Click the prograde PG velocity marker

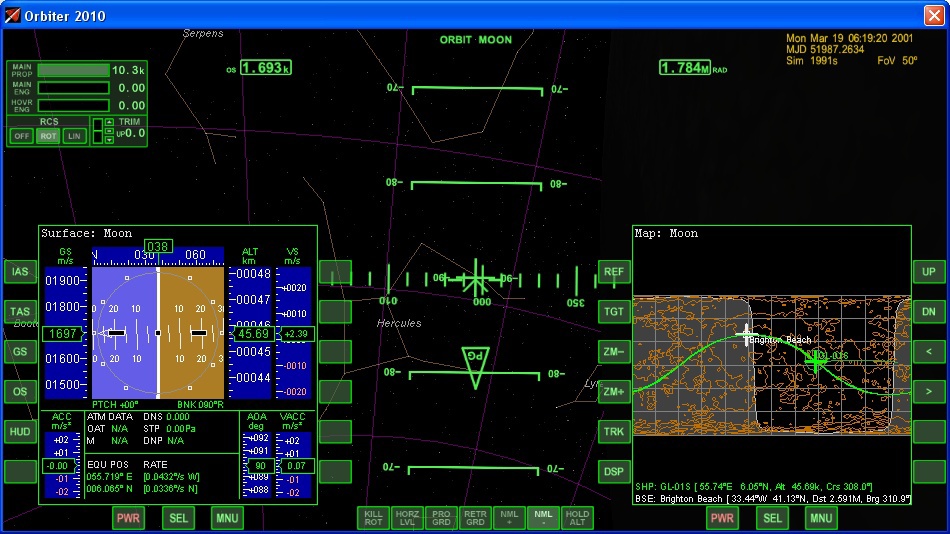point(476,367)
